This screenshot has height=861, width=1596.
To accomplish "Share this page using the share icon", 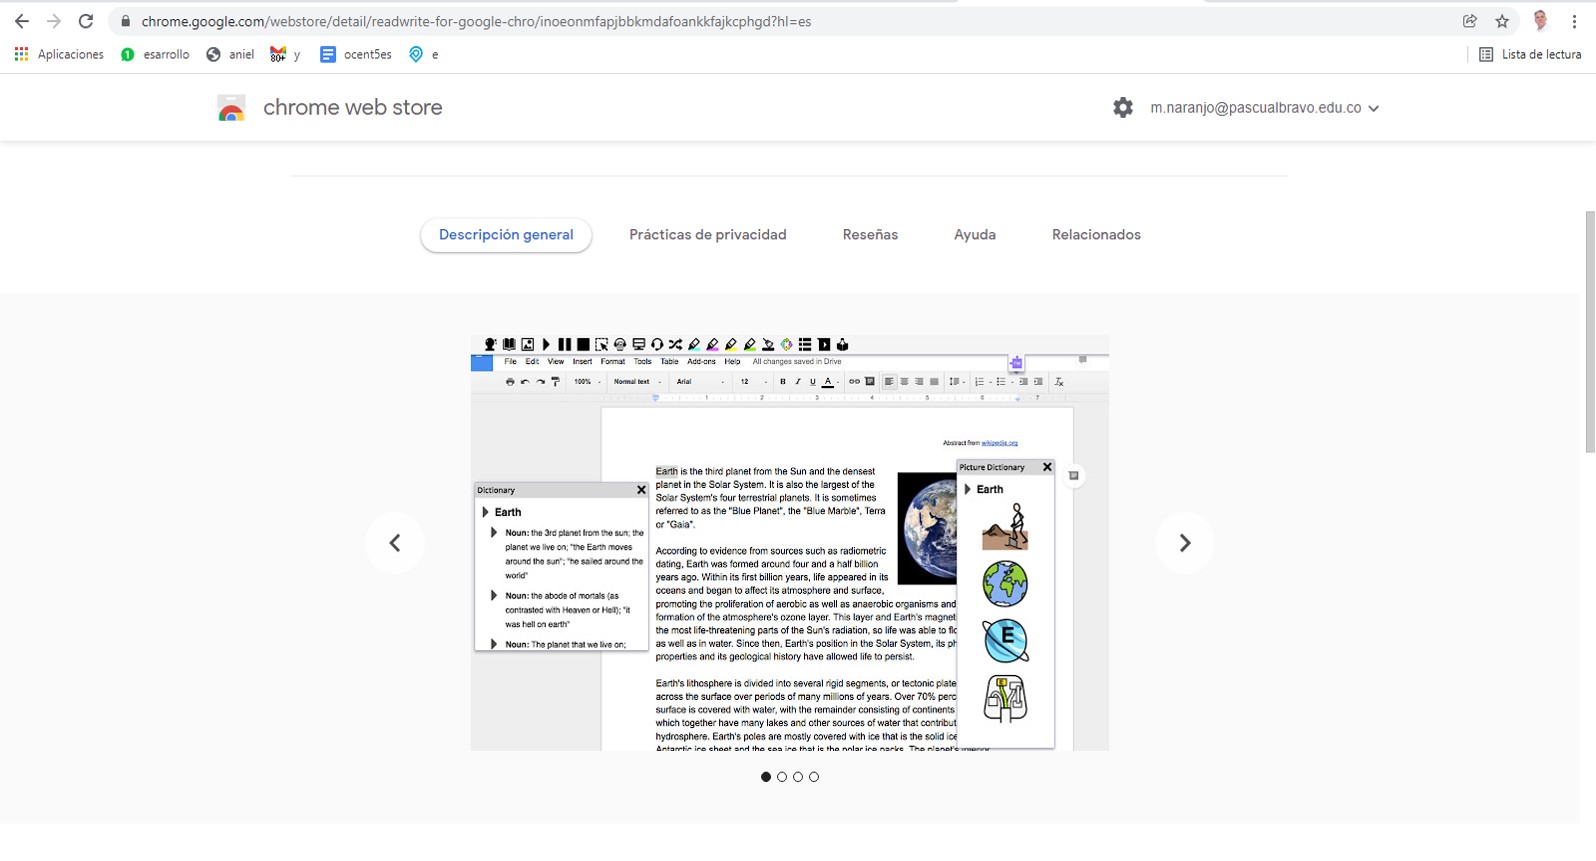I will (x=1470, y=21).
